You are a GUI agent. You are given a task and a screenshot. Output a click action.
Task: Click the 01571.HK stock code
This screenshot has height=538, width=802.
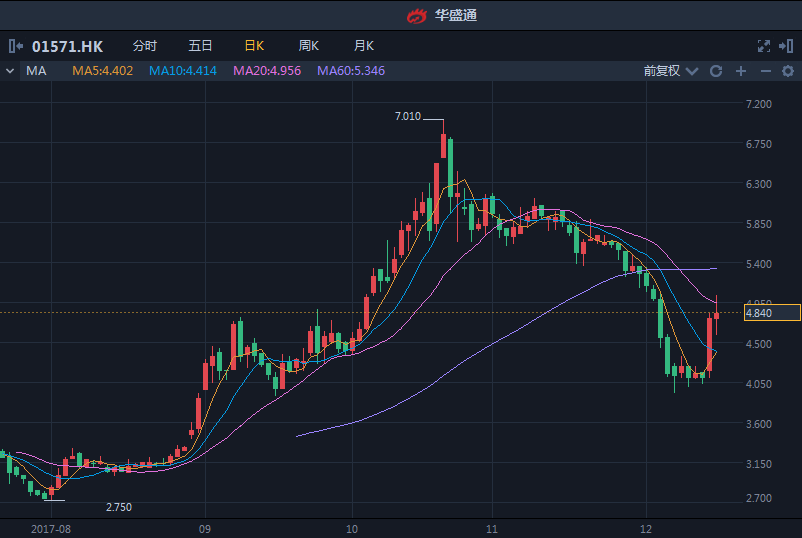67,46
